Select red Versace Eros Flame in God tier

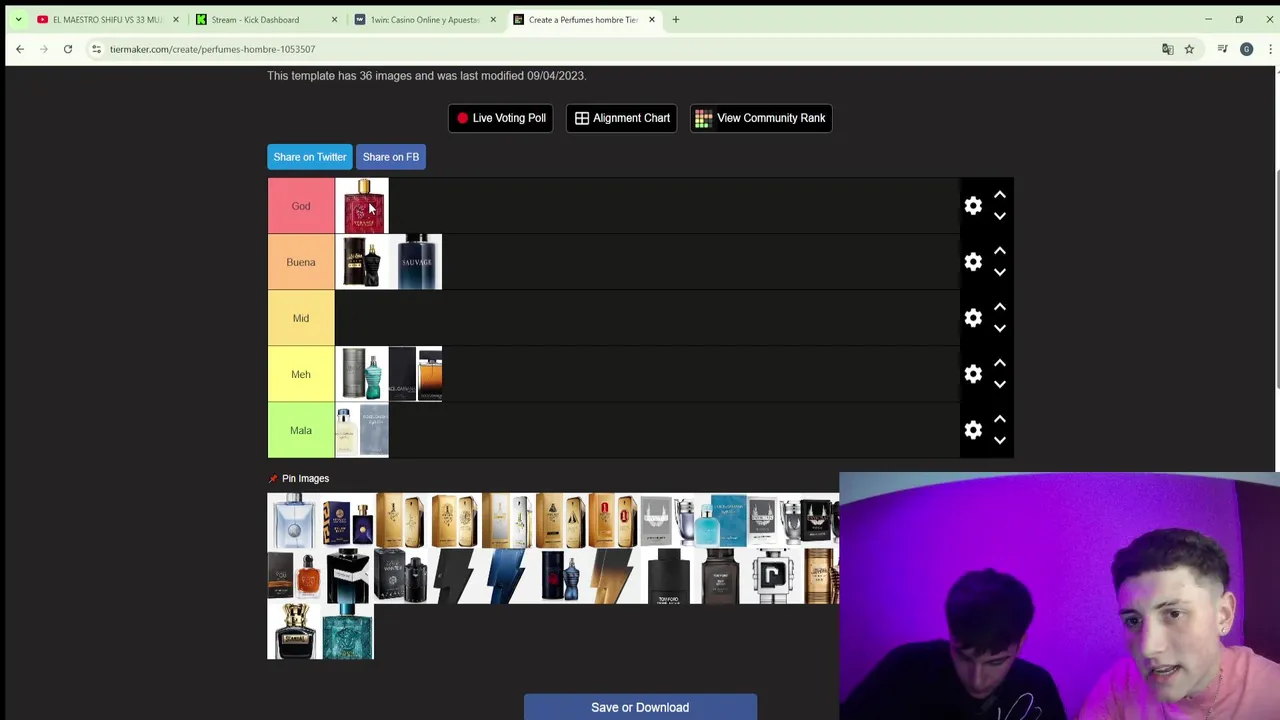tap(362, 206)
